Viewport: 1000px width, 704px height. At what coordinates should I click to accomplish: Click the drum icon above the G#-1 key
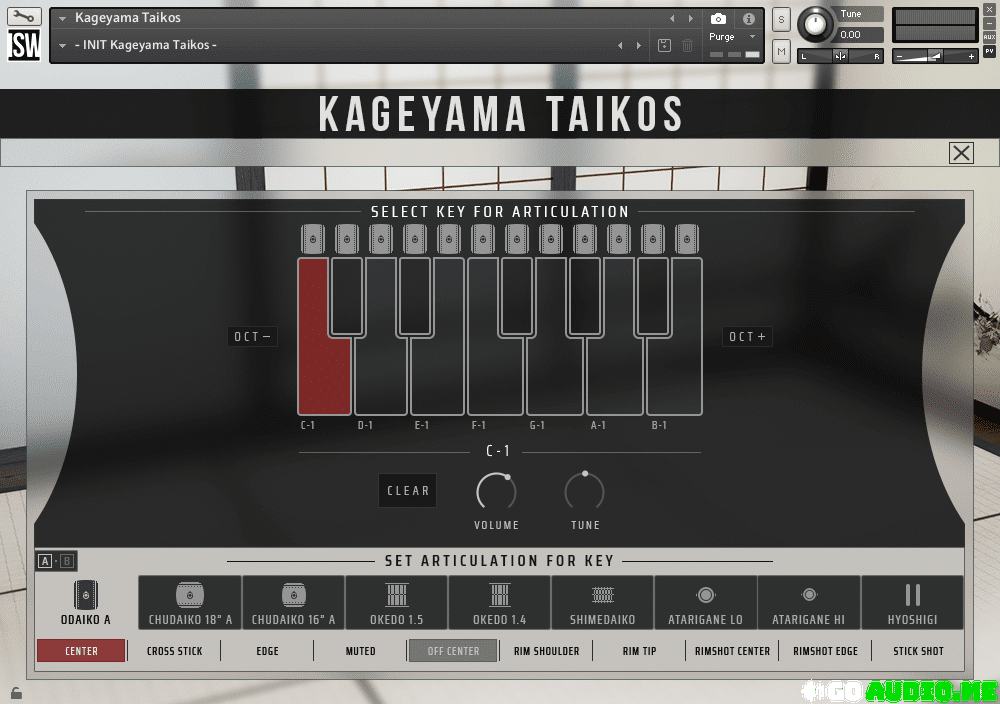585,239
